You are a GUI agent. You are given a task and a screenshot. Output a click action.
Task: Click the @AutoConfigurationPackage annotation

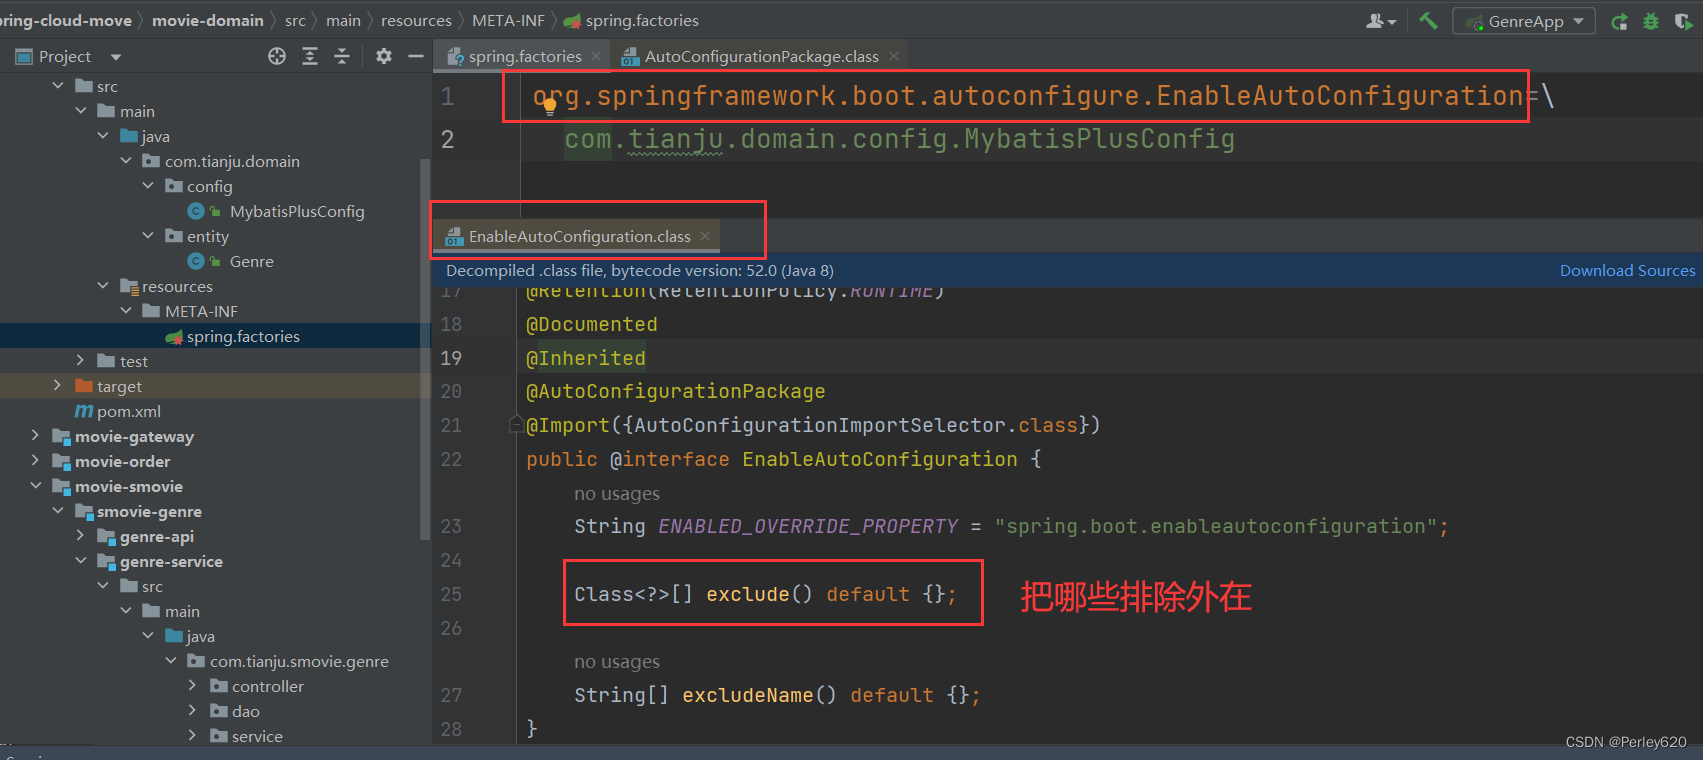click(x=676, y=391)
